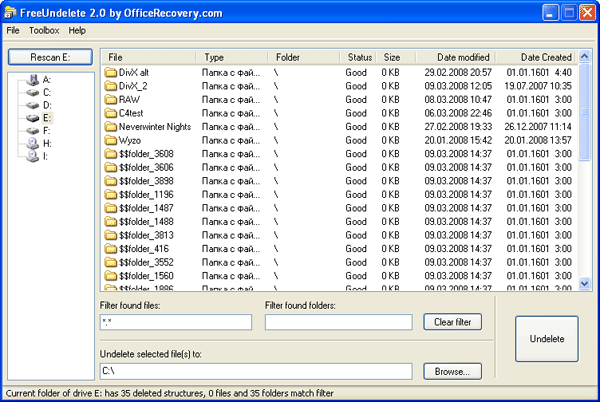This screenshot has width=600, height=402.
Task: Click the Good status of RAW row
Action: (x=356, y=99)
